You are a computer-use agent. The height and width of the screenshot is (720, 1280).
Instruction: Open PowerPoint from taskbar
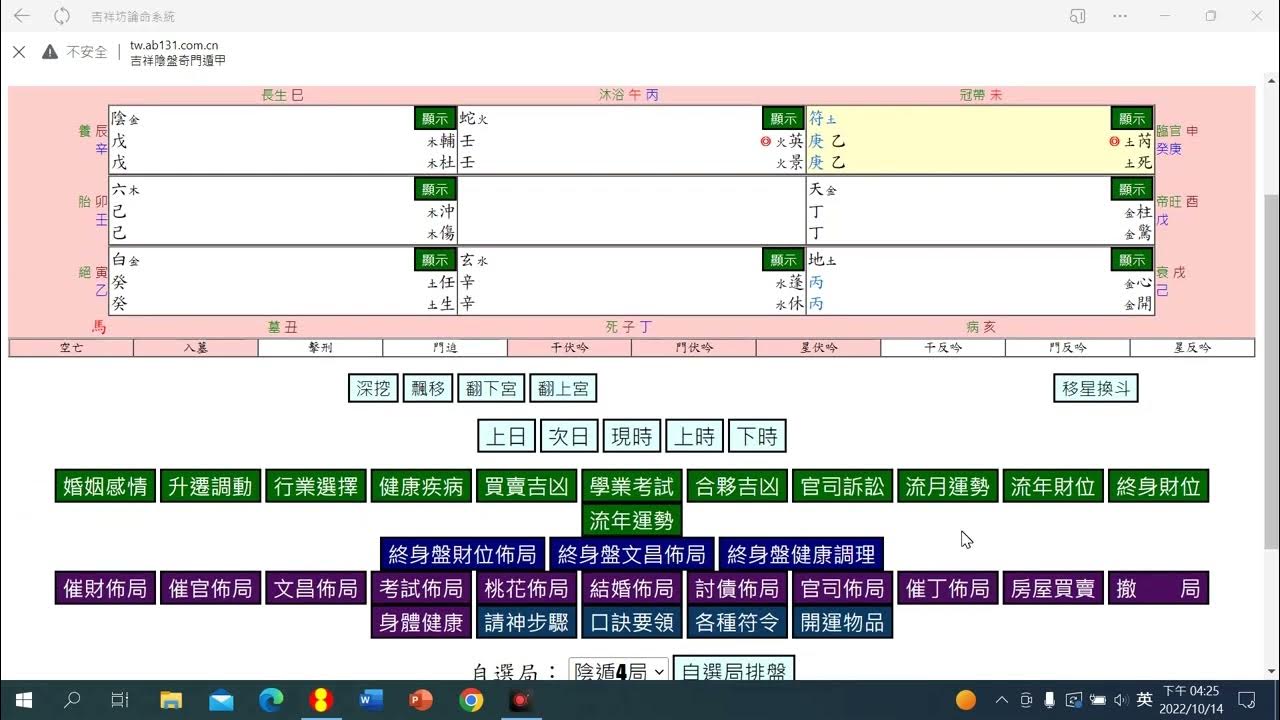pos(421,700)
